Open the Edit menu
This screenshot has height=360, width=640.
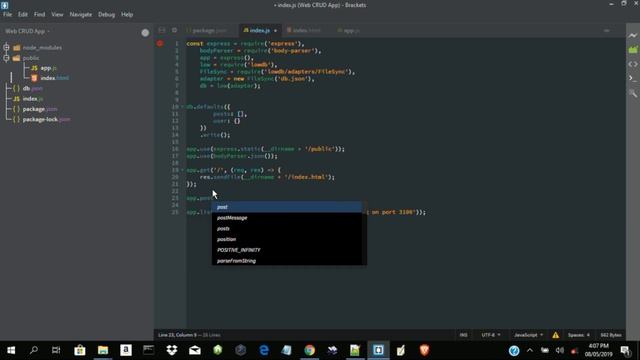pyautogui.click(x=22, y=14)
